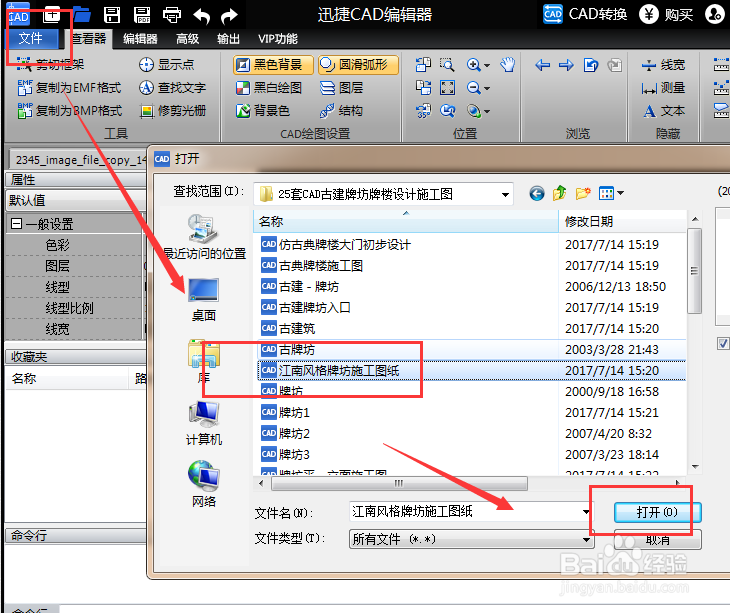730x613 pixels.
Task: Click the open folder icon in title bar
Action: pyautogui.click(x=81, y=15)
